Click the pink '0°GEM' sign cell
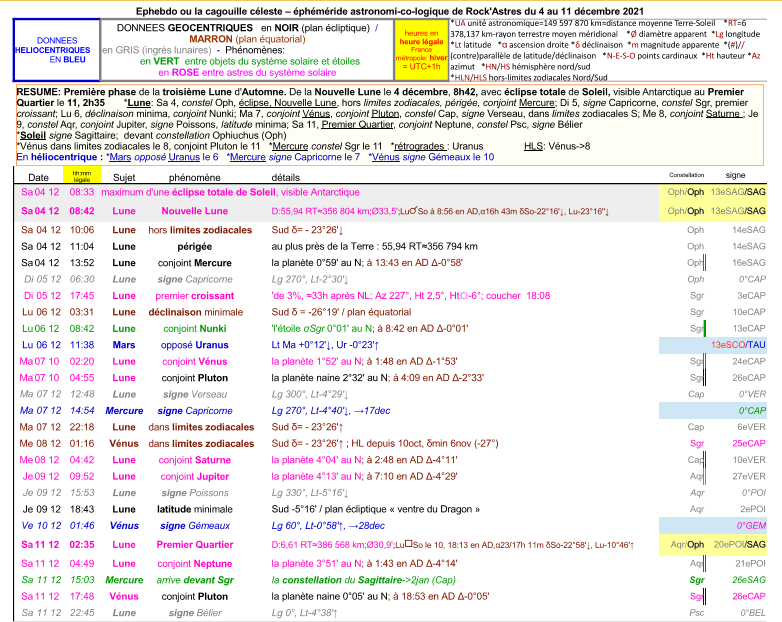Screen dimensions: 782x622 [751, 526]
